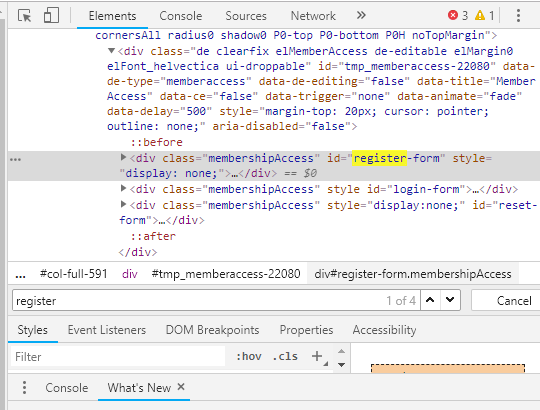Toggle the device toolbar icon

(51, 16)
